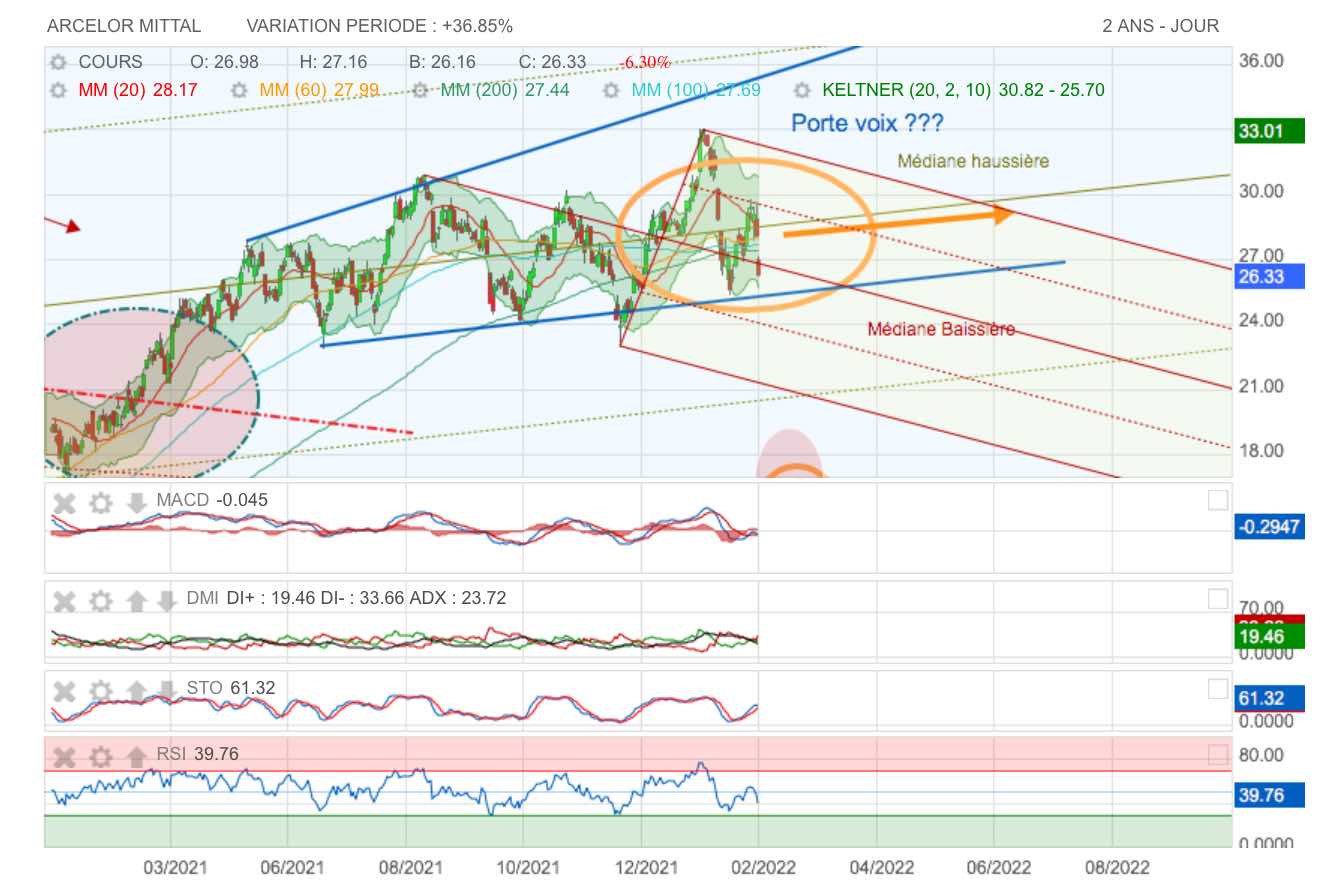Open settings gear for MM (60)
The height and width of the screenshot is (892, 1344).
click(239, 90)
